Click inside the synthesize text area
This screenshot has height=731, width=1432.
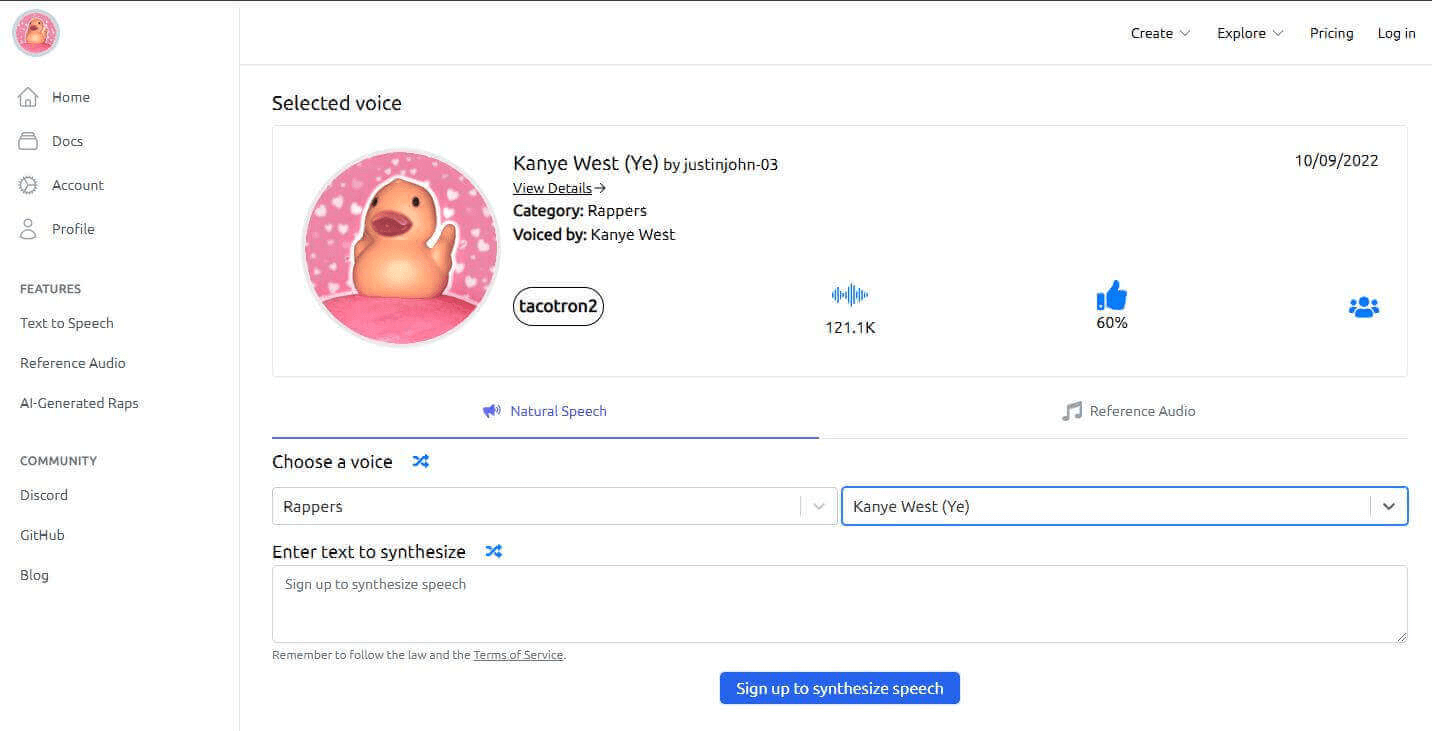(840, 604)
